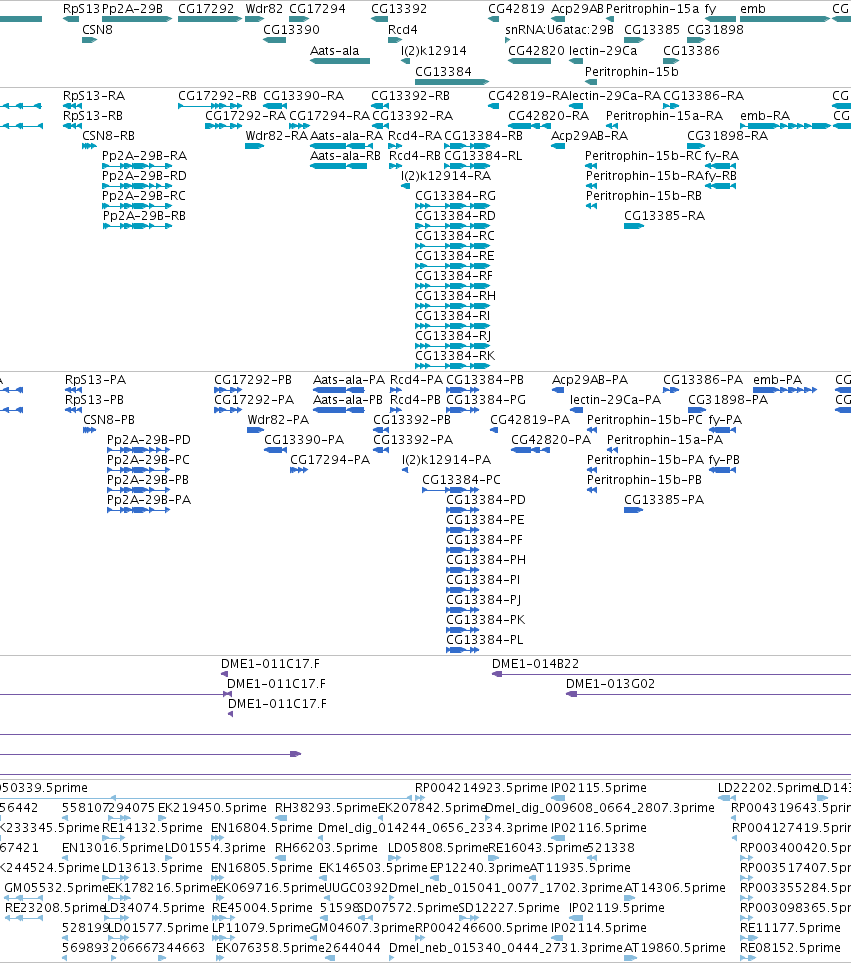Click EST RE14132.5prime
This screenshot has width=851, height=963.
152,827
